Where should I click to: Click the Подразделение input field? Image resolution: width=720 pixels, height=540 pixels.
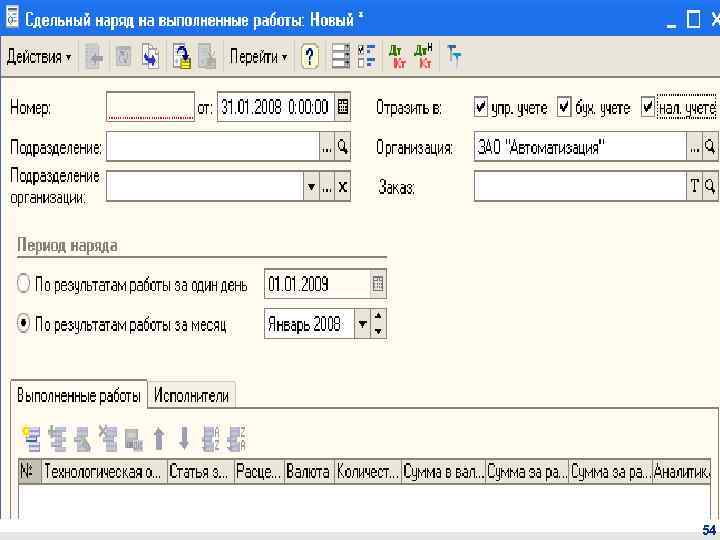click(213, 147)
